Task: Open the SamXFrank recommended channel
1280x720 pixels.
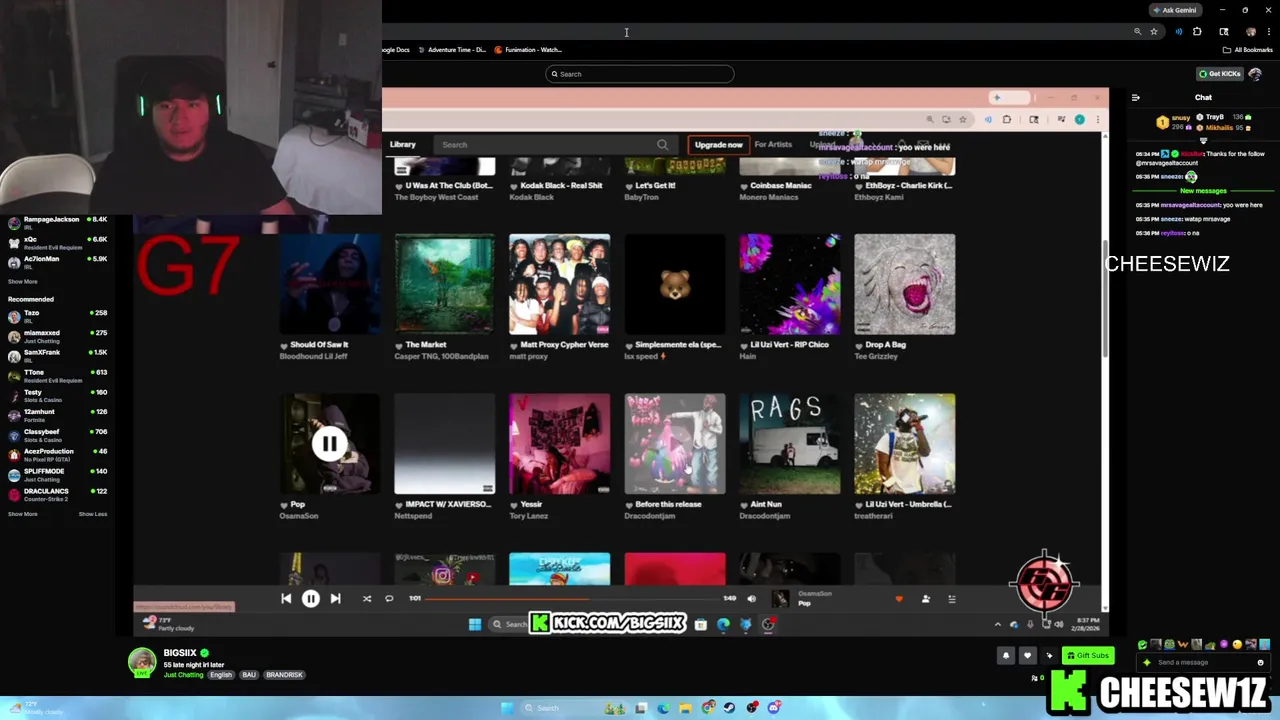Action: (57, 356)
